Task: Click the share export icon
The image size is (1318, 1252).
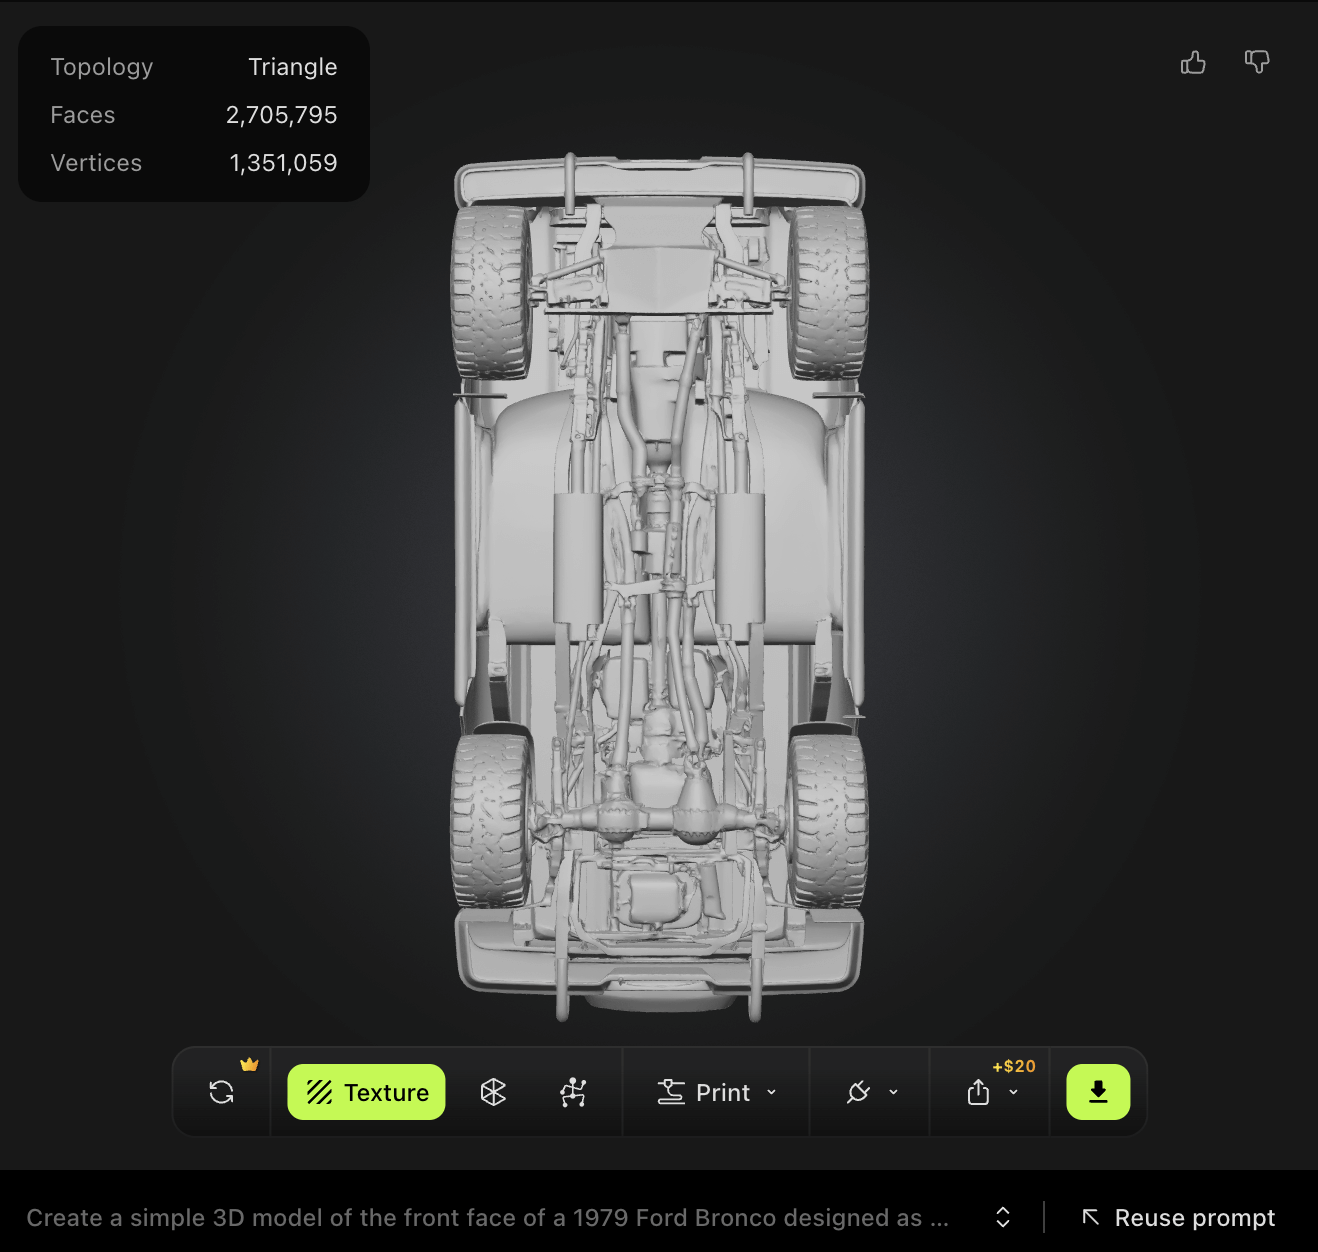Action: tap(978, 1093)
